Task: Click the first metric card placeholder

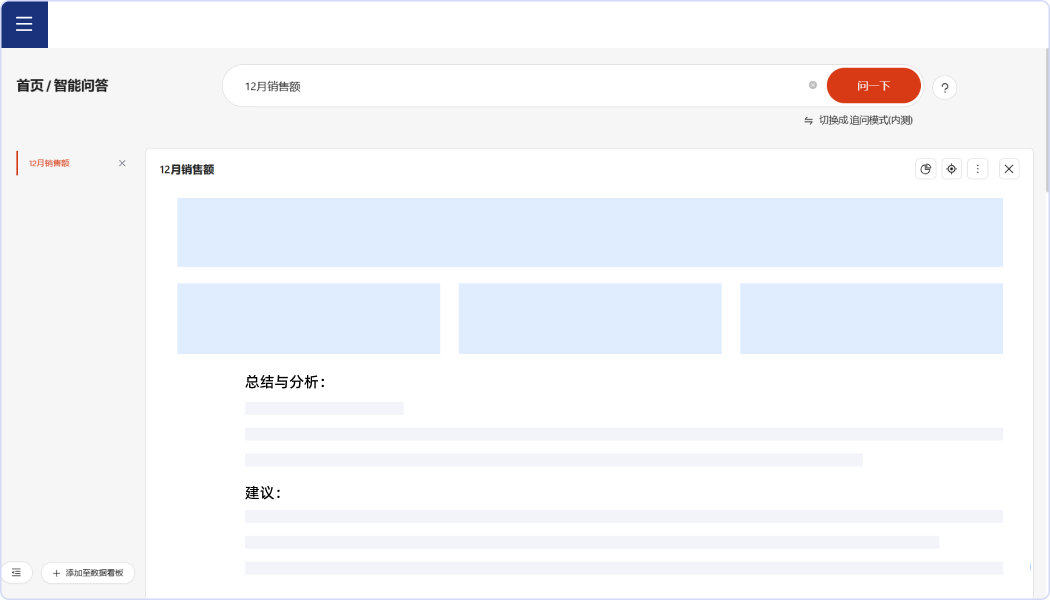Action: (308, 318)
